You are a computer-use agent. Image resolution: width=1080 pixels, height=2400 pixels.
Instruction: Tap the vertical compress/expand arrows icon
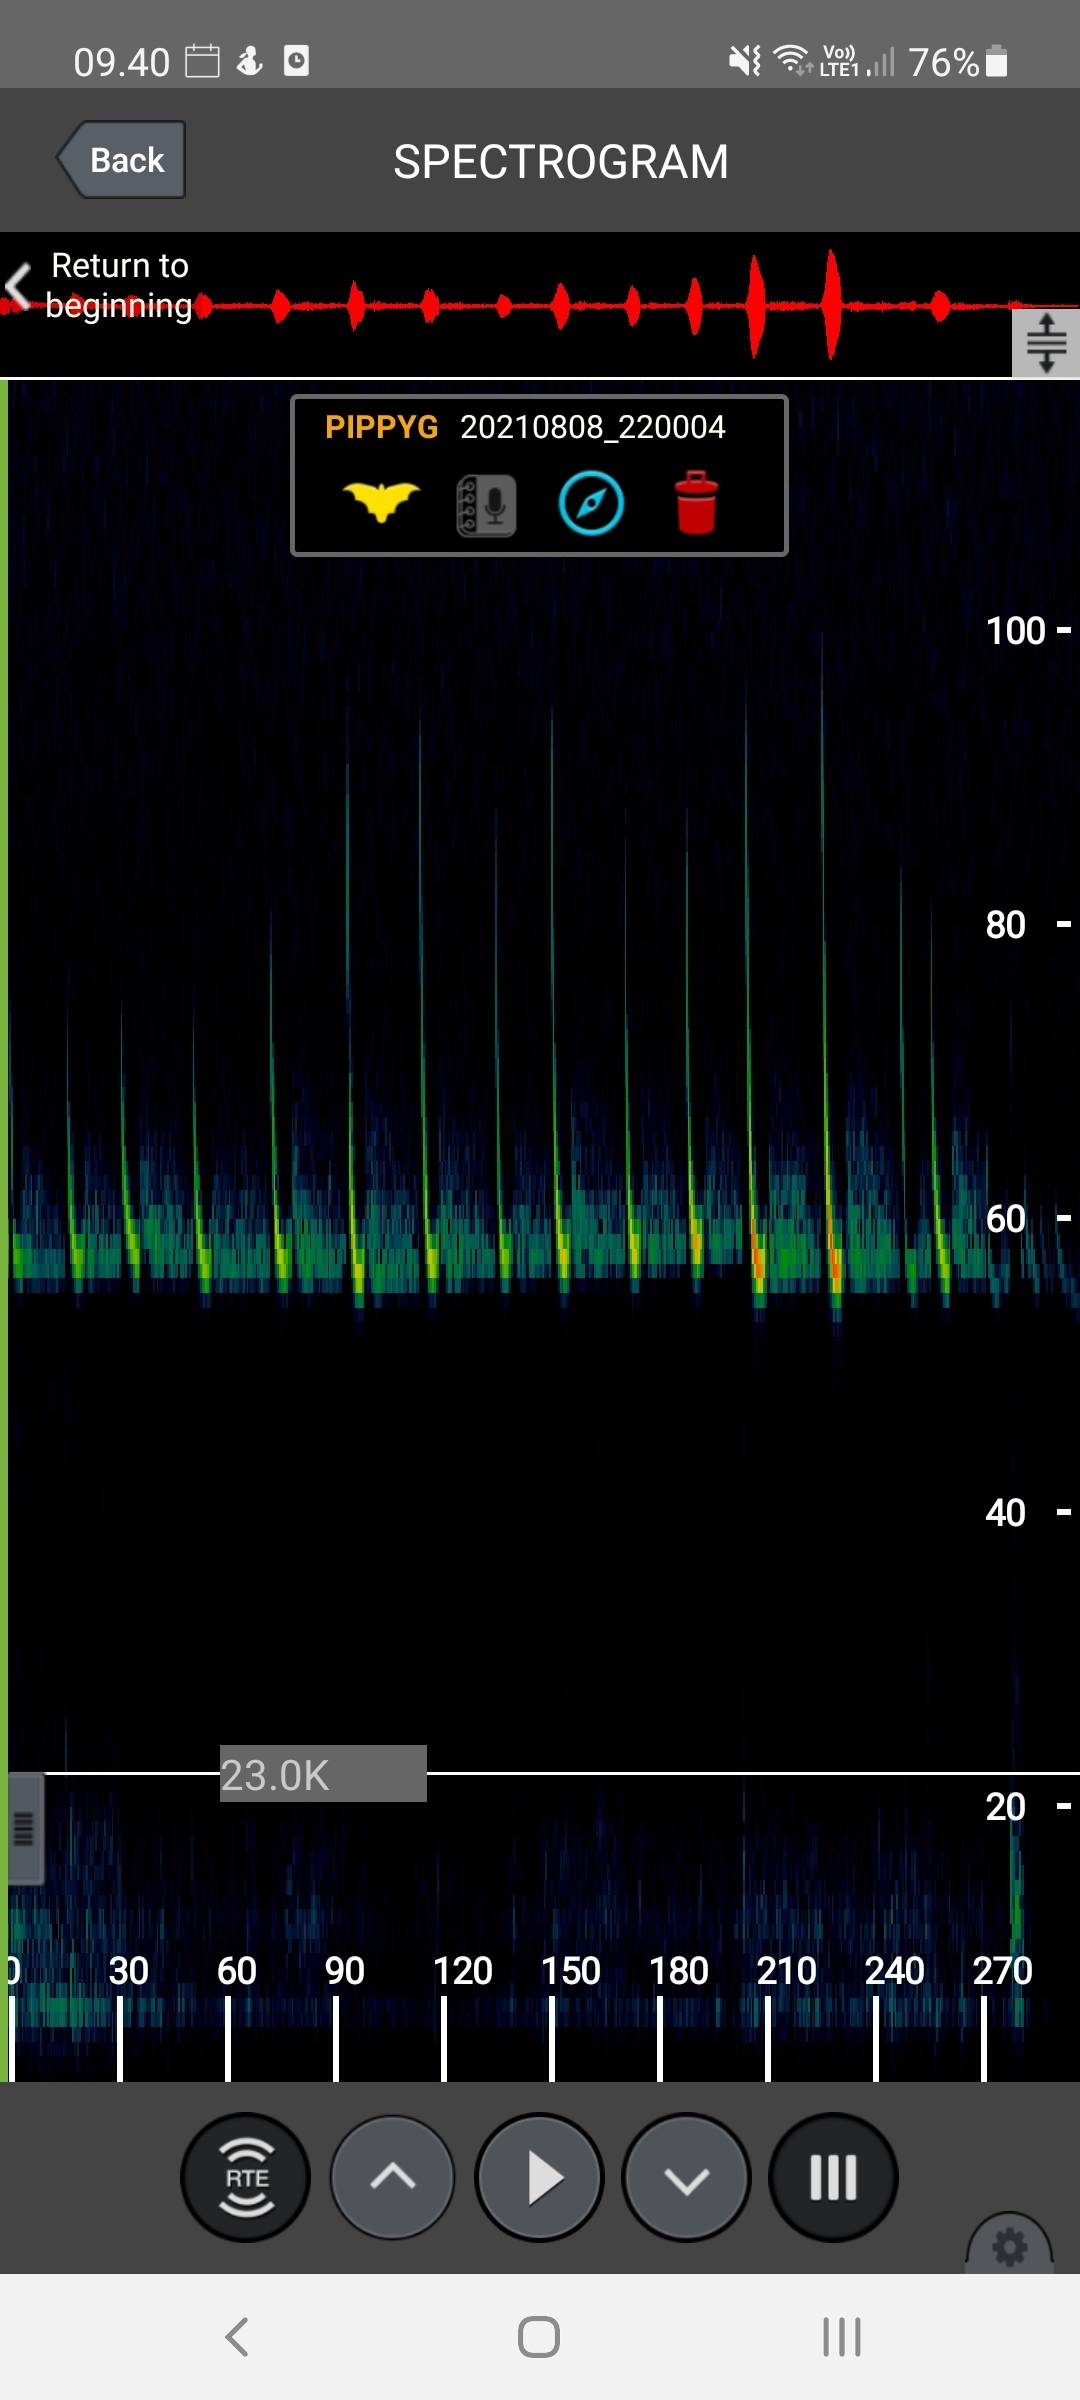(1046, 343)
